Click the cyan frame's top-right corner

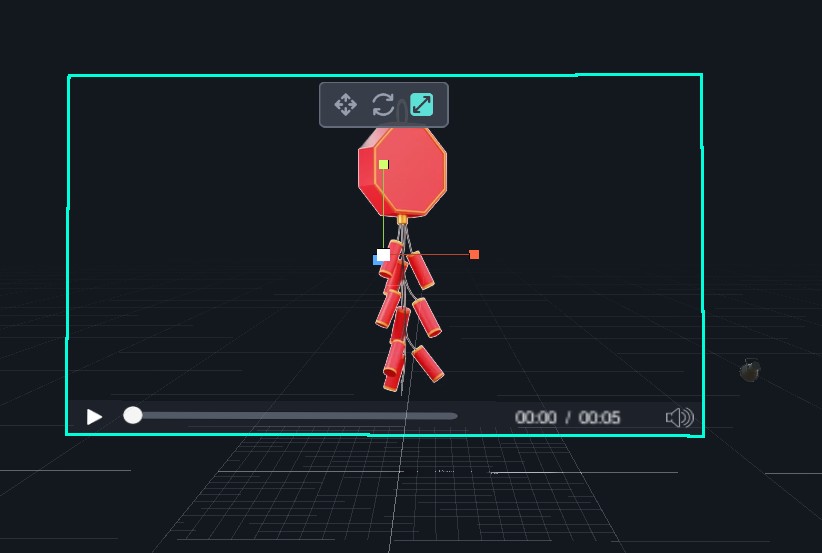[x=701, y=75]
